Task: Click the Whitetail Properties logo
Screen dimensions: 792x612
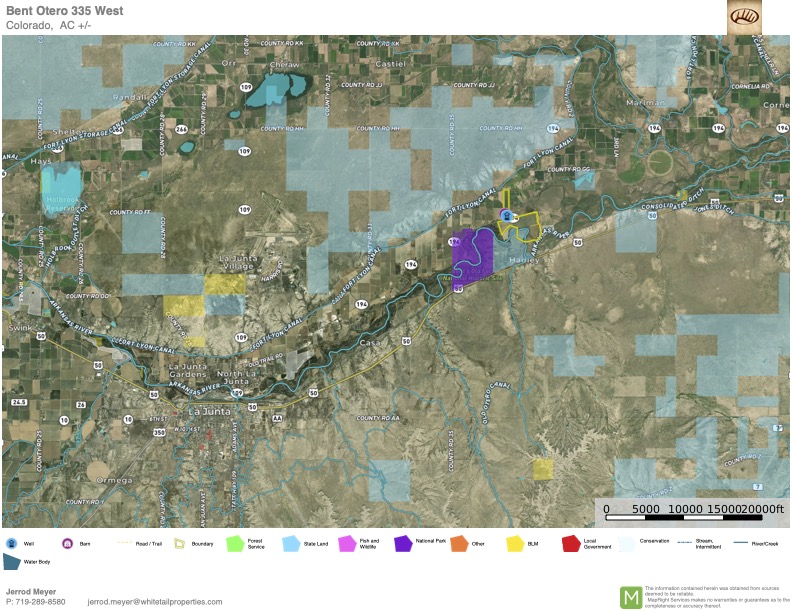Action: point(745,17)
